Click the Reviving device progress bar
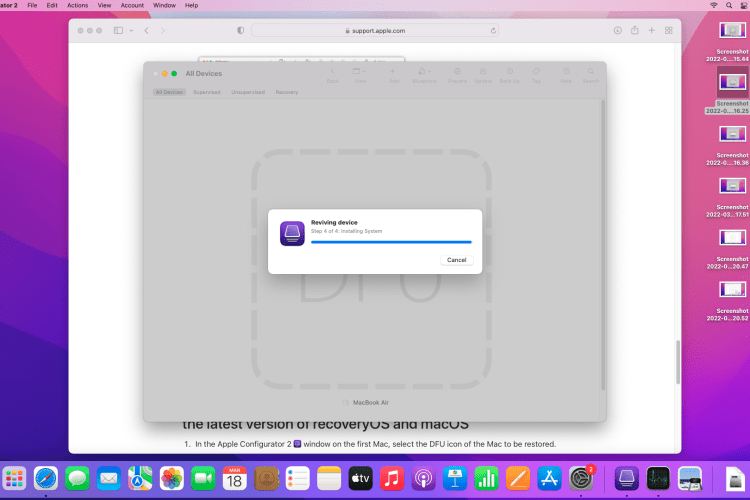Screen dimensions: 750x500 click(391, 242)
